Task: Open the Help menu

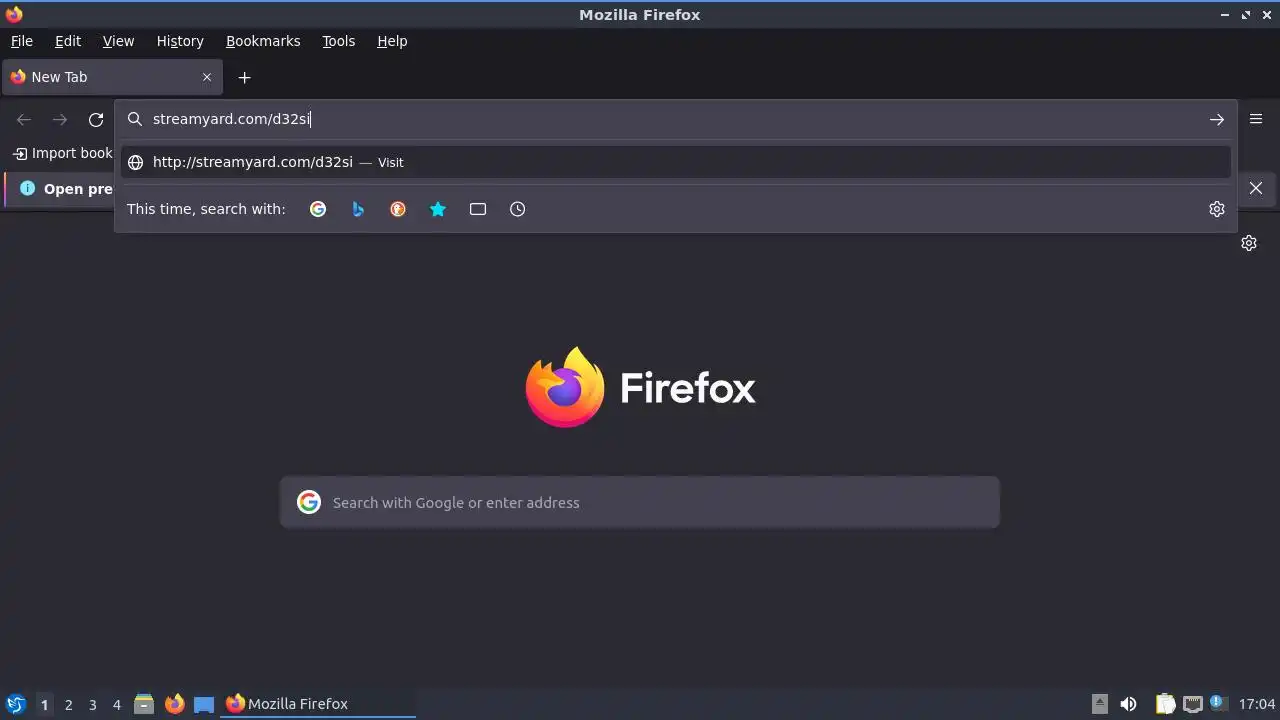Action: [x=392, y=41]
